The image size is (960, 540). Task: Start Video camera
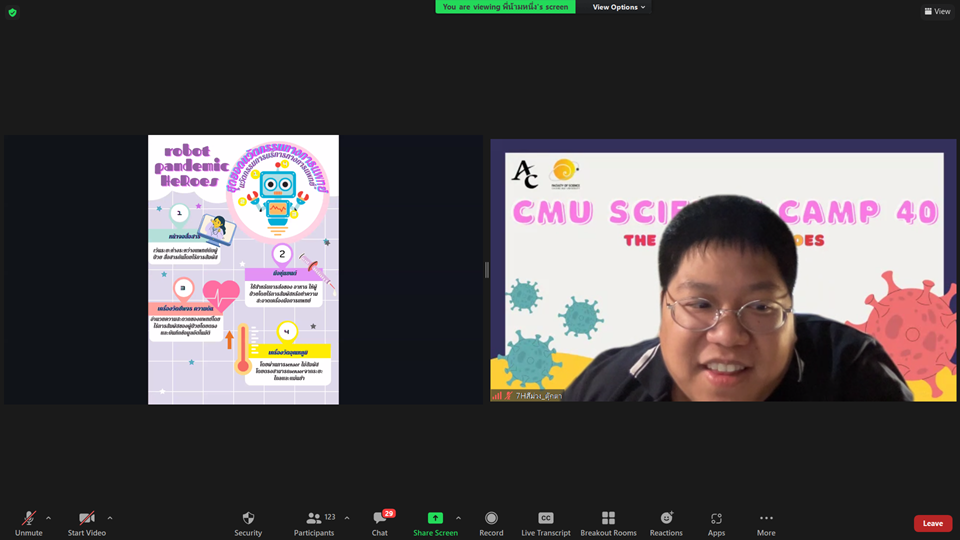tap(87, 523)
